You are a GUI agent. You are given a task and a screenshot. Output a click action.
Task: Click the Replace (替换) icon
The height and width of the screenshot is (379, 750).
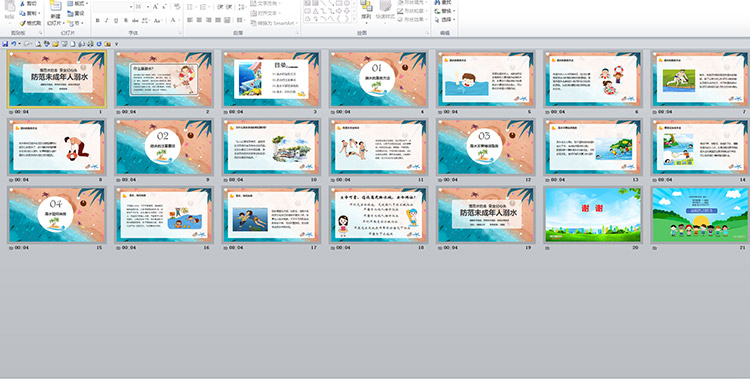coord(445,11)
